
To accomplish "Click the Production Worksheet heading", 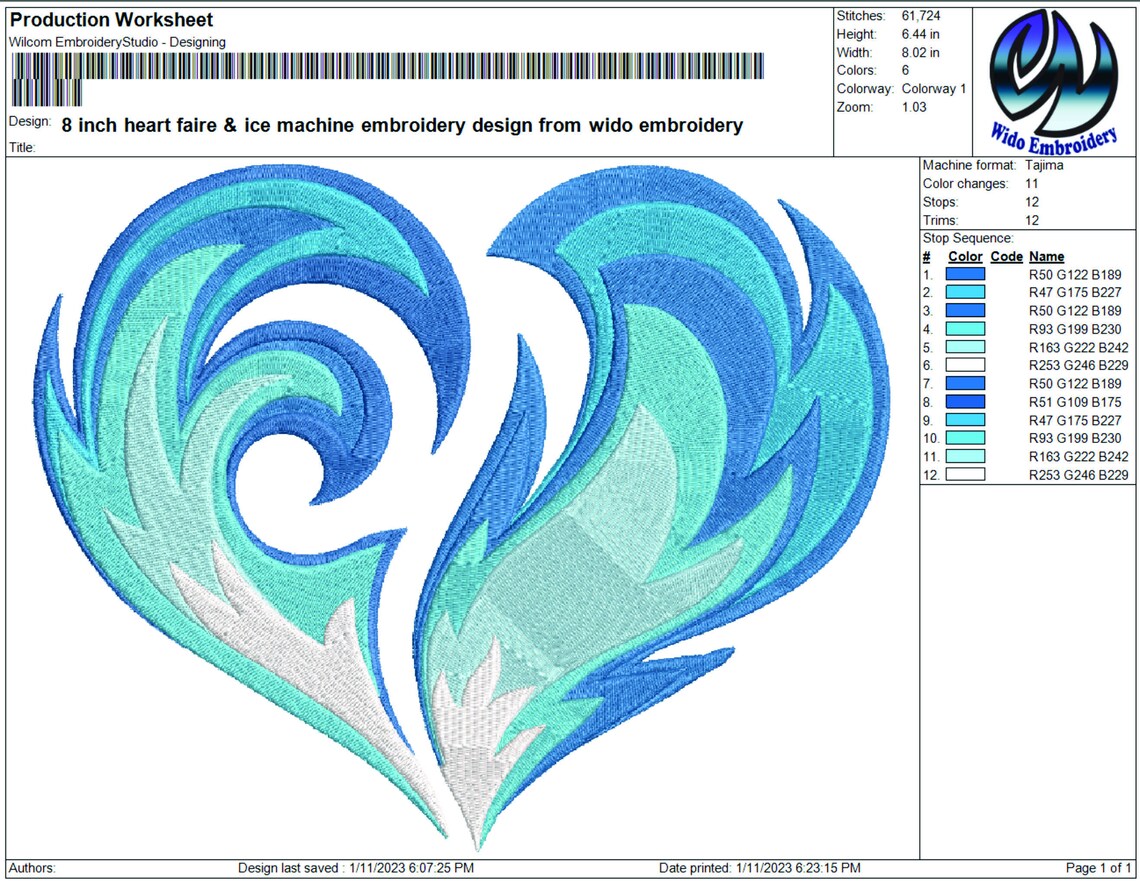I will coord(110,19).
